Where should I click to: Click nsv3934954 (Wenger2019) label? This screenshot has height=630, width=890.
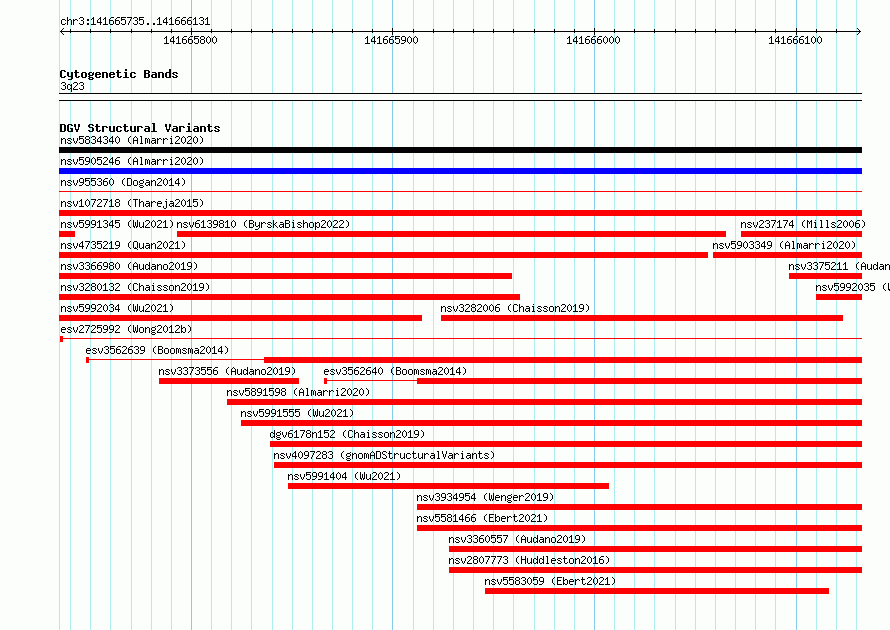(485, 497)
